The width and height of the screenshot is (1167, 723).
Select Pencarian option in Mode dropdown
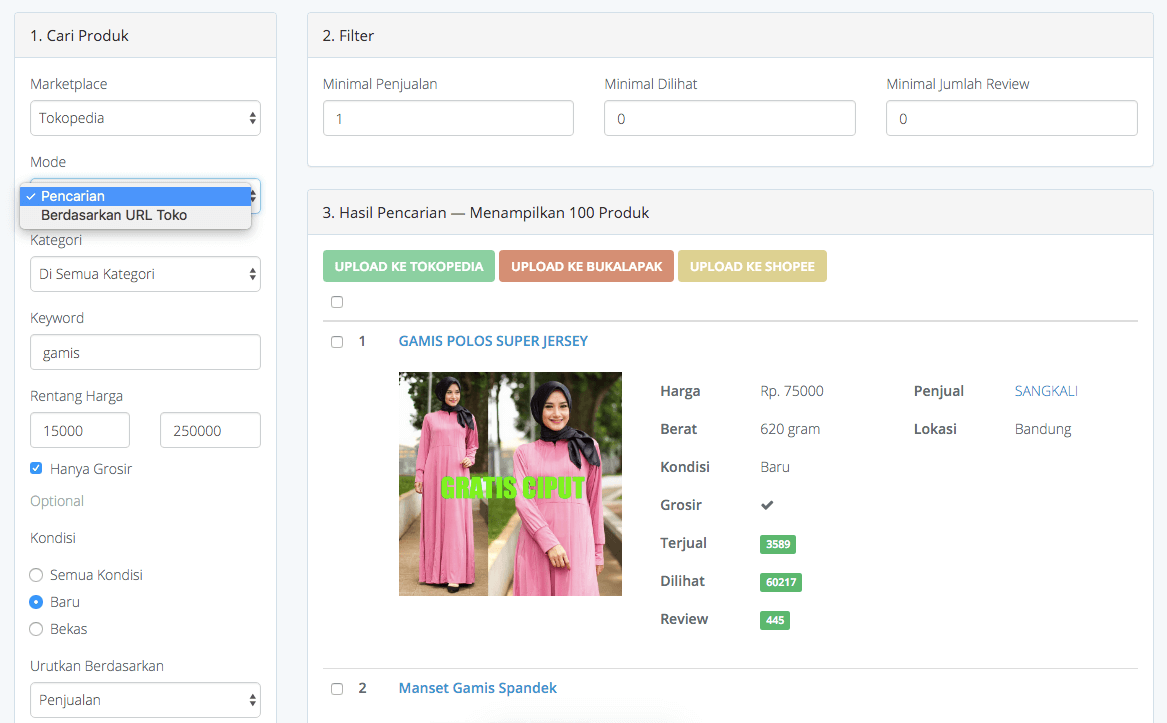click(x=135, y=196)
